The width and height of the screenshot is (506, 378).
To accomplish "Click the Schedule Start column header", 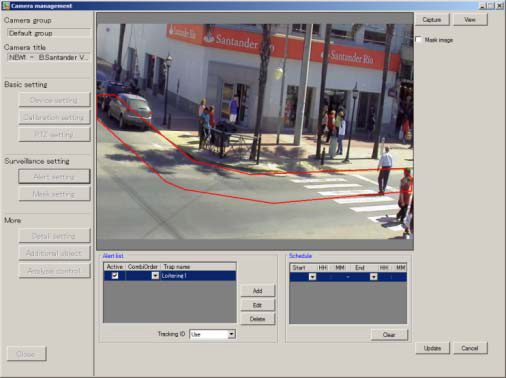I will point(303,268).
